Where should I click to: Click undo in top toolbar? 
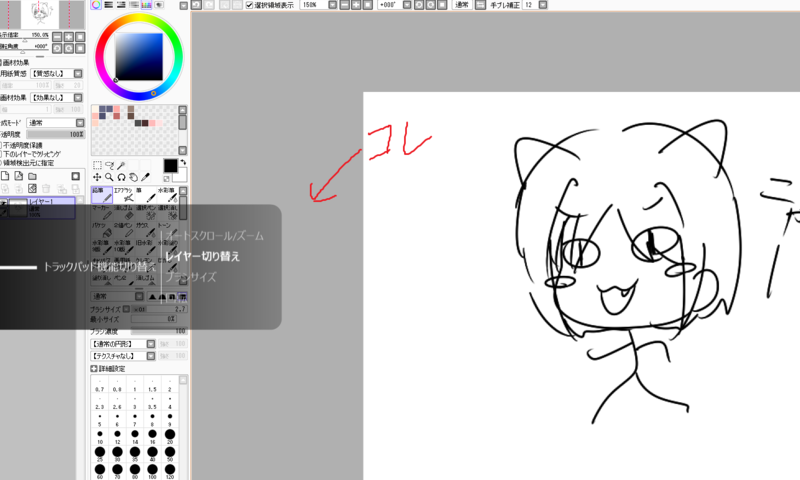pyautogui.click(x=196, y=5)
